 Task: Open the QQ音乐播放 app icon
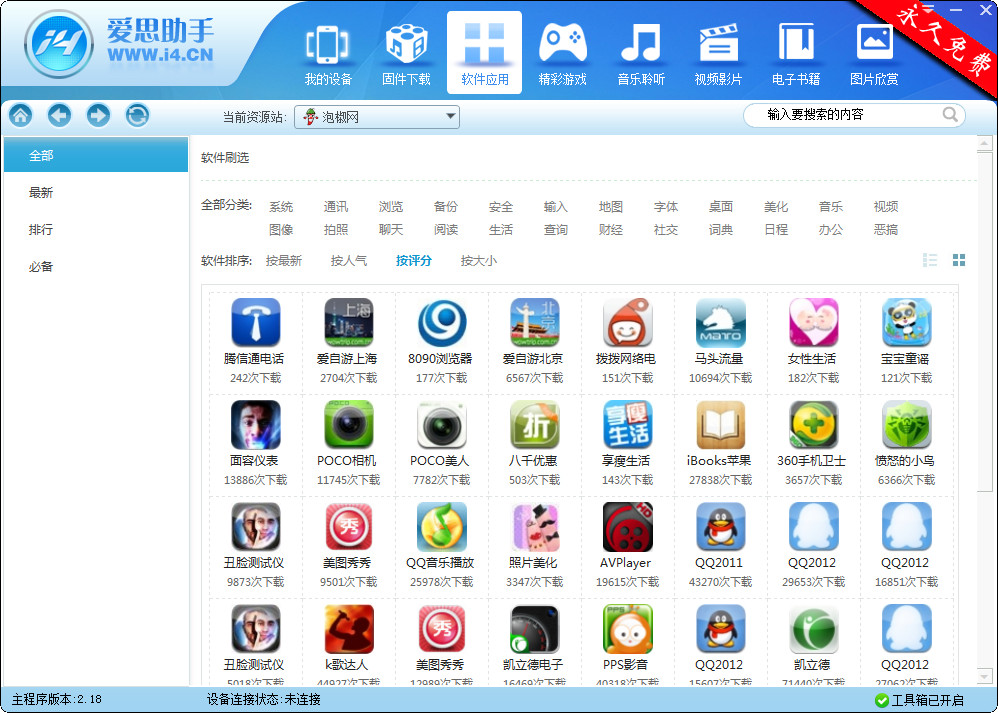coord(442,526)
